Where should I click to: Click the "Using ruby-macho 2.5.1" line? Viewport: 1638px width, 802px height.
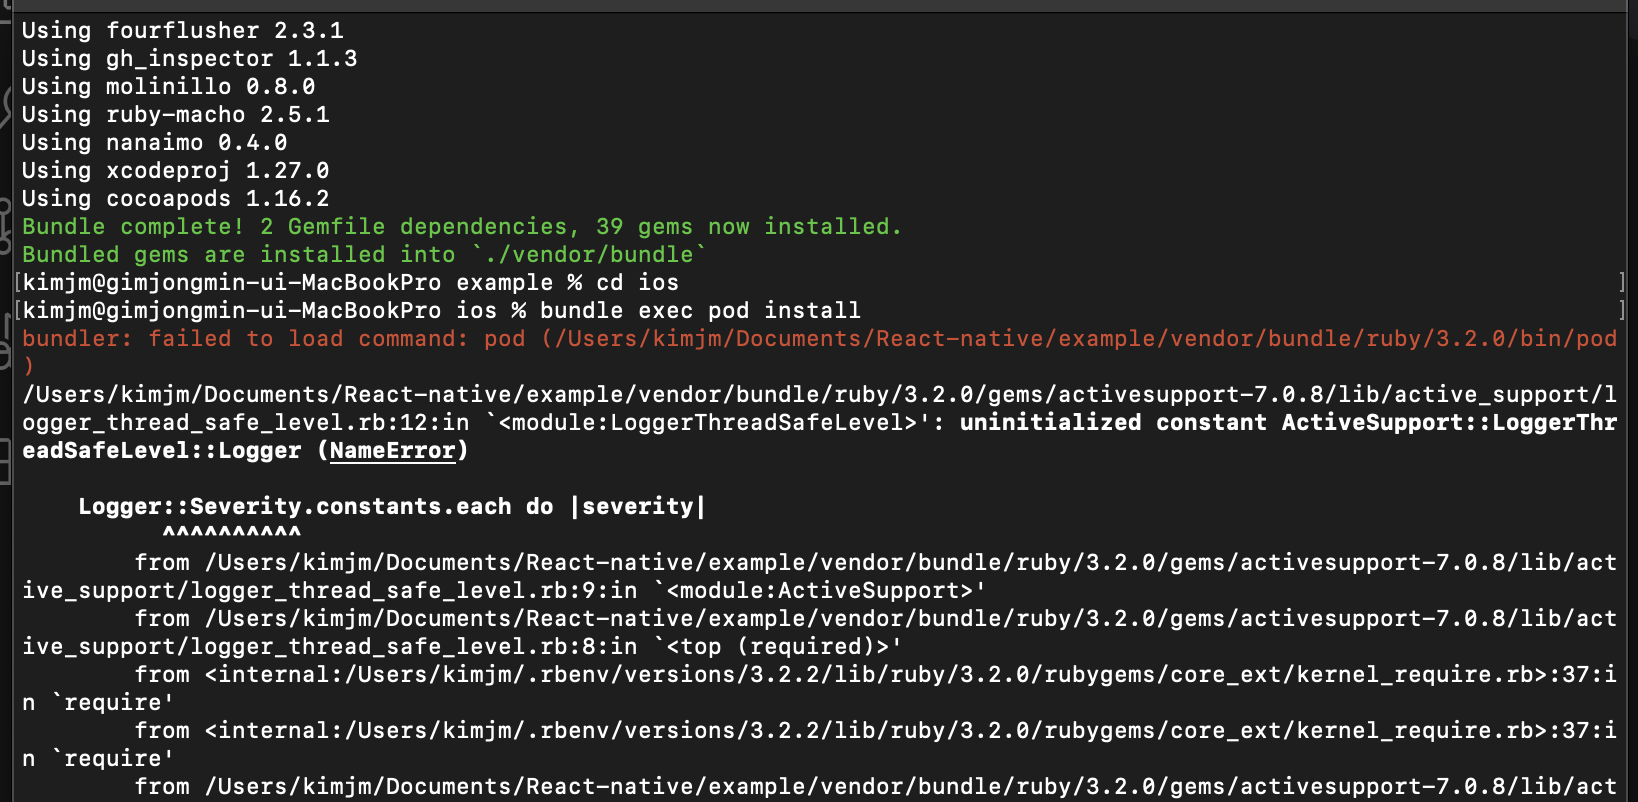point(175,115)
